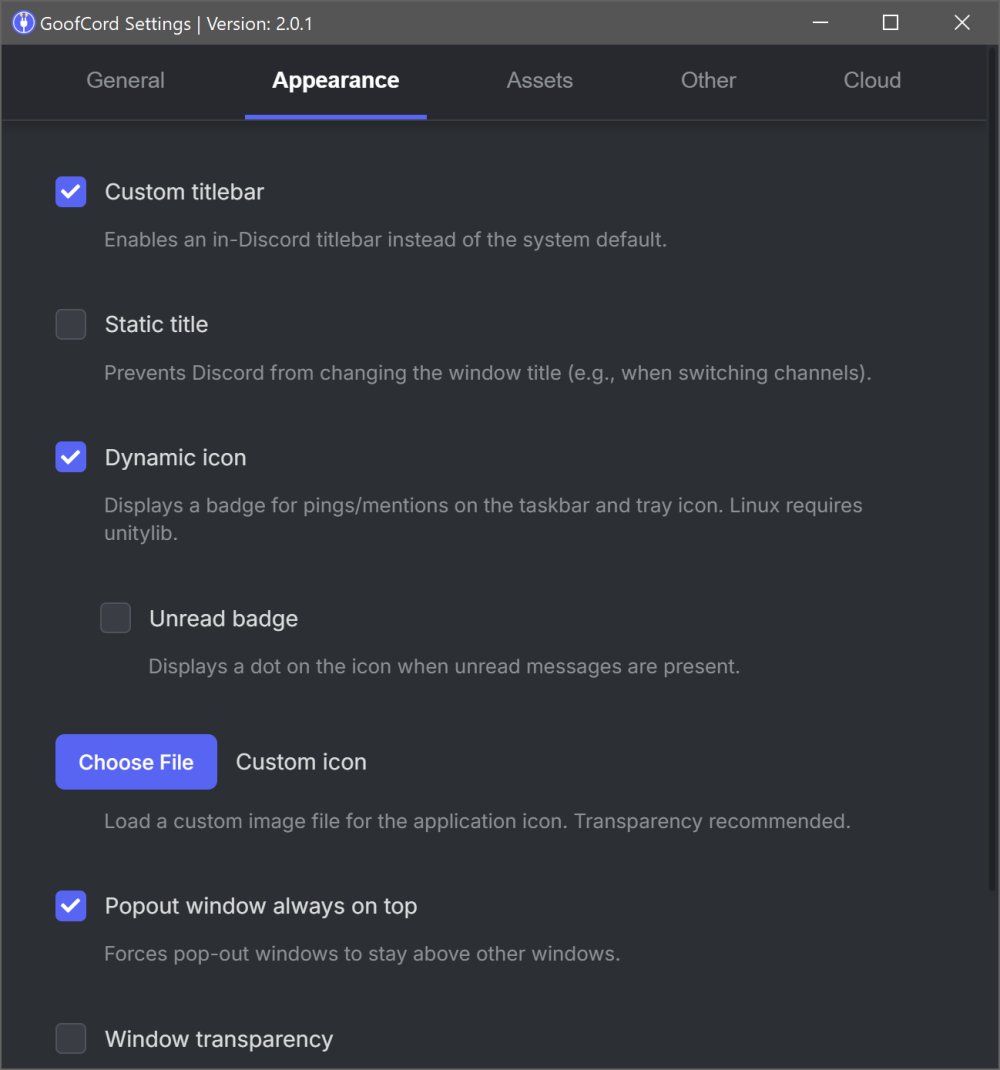Click the "Unread badge" label text
The image size is (1000, 1070).
click(x=224, y=619)
